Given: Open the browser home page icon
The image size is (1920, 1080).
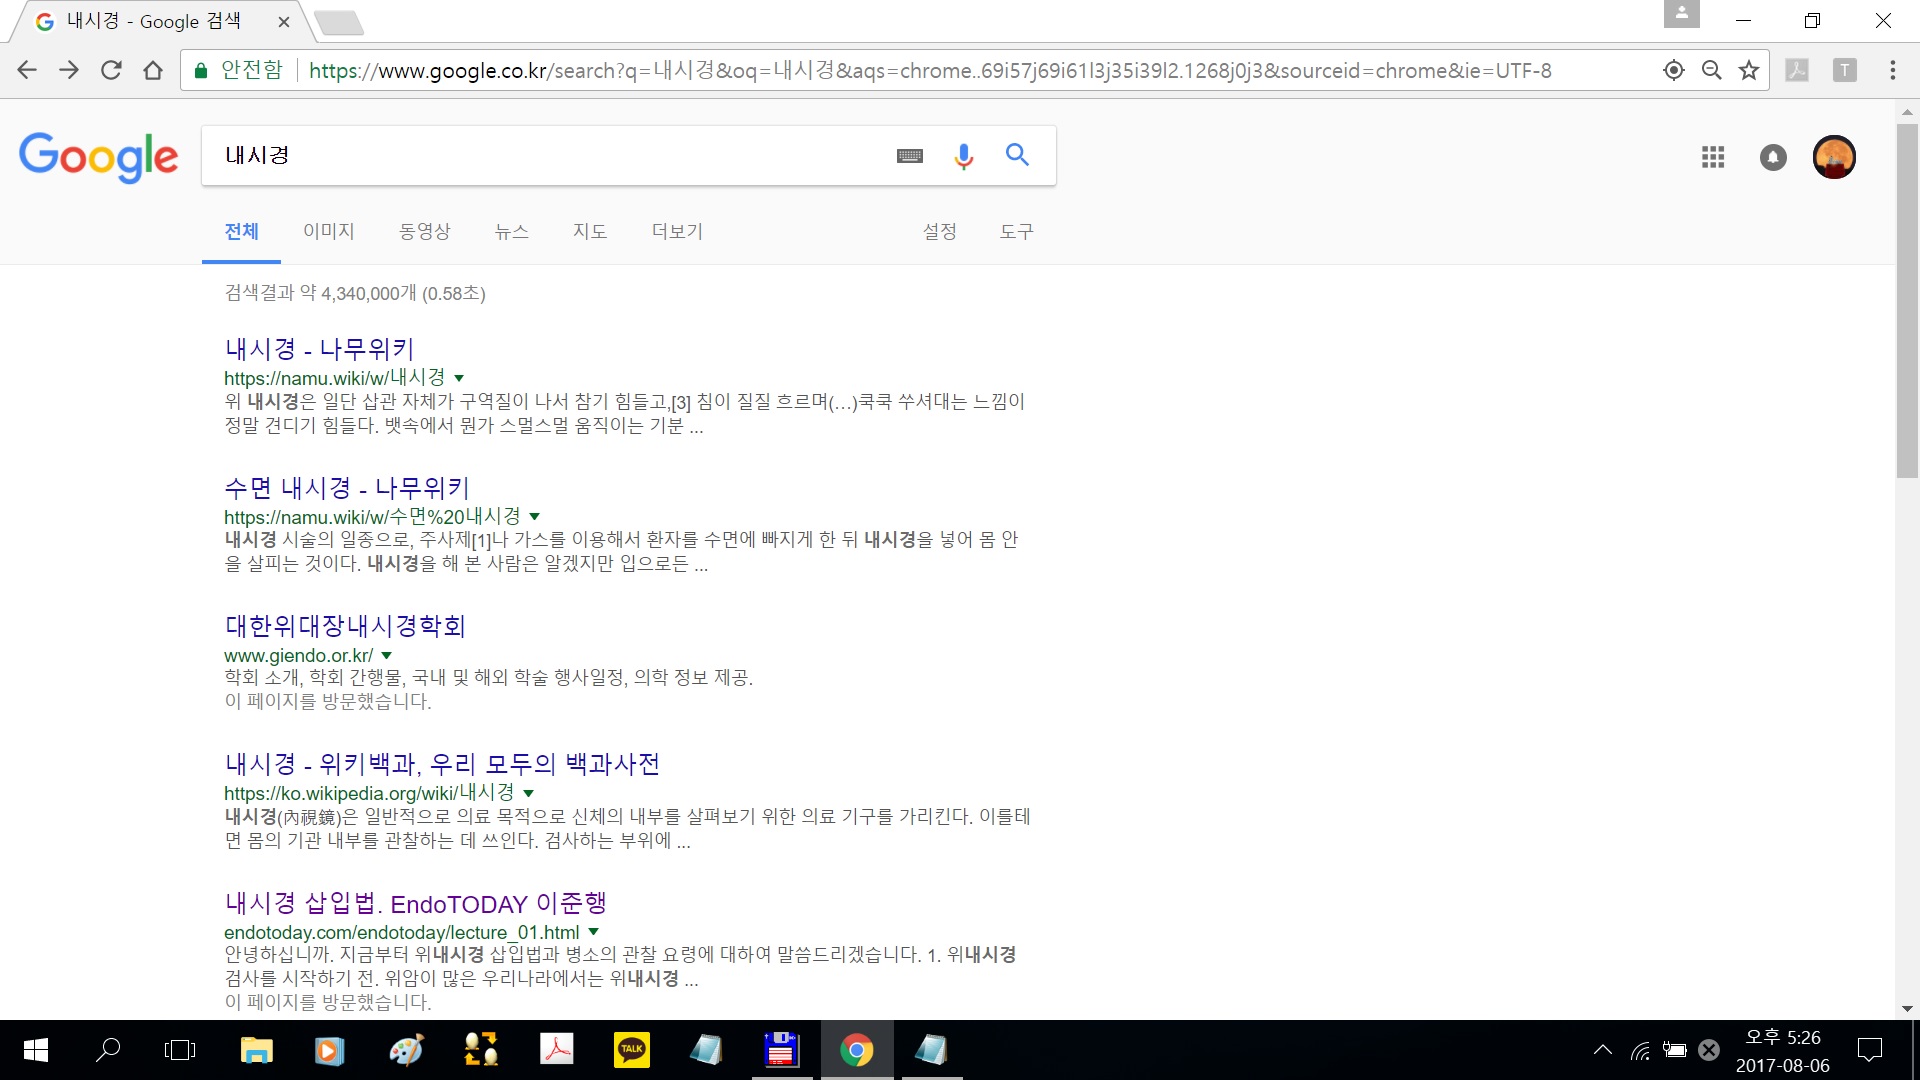Looking at the screenshot, I should pyautogui.click(x=153, y=70).
